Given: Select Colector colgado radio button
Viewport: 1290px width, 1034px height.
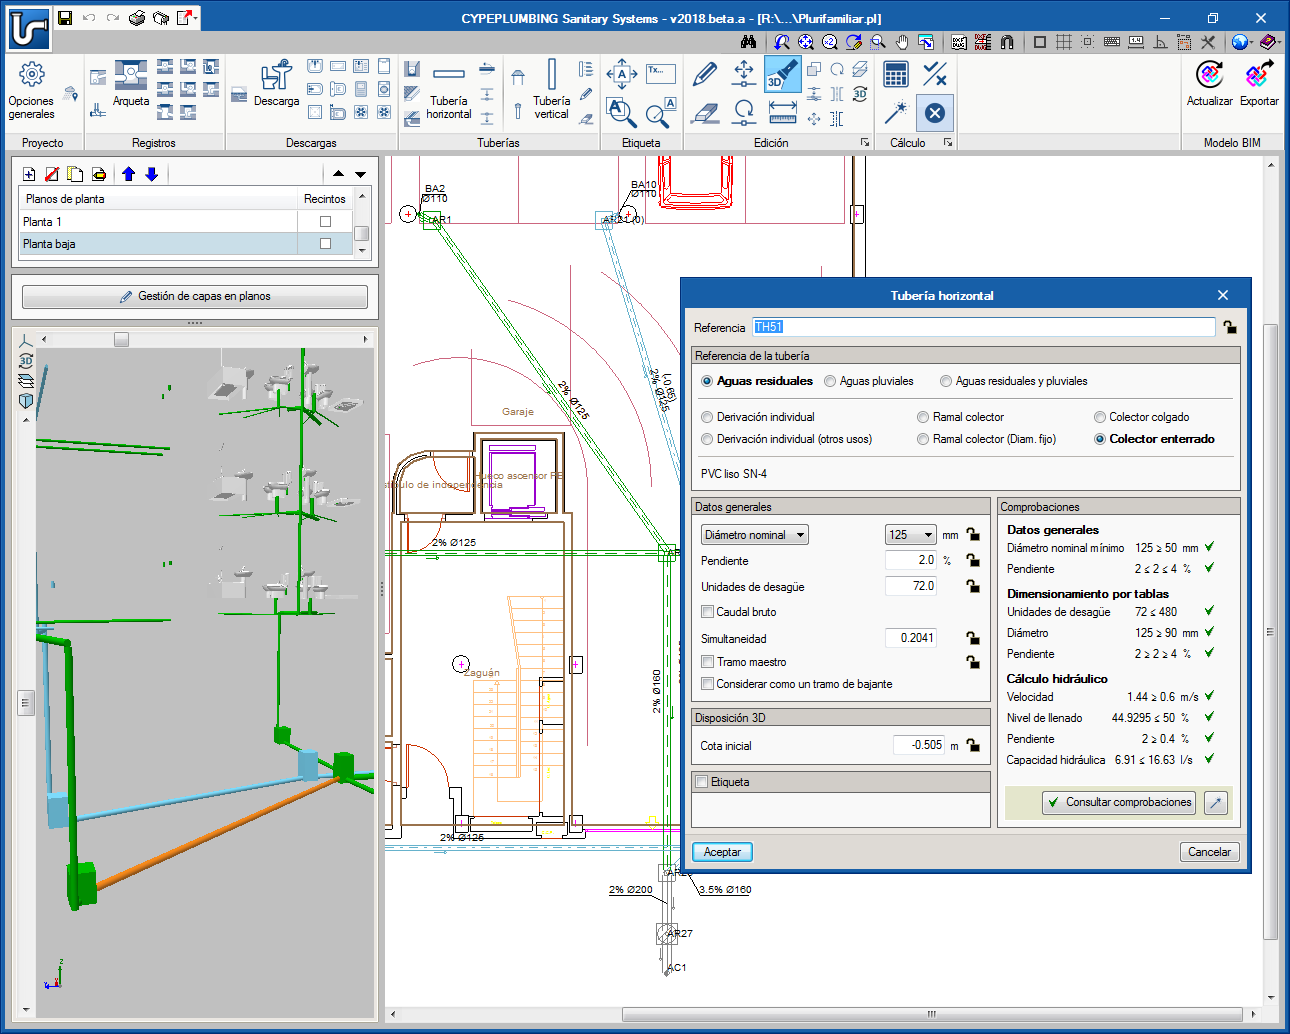Looking at the screenshot, I should coord(1100,417).
